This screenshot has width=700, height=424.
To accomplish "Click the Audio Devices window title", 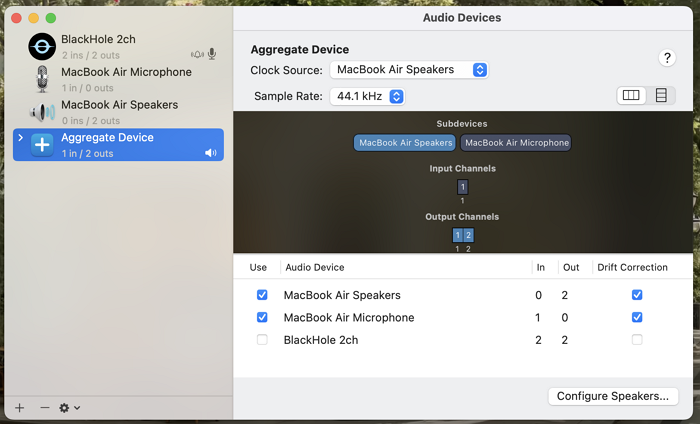I will pyautogui.click(x=462, y=18).
